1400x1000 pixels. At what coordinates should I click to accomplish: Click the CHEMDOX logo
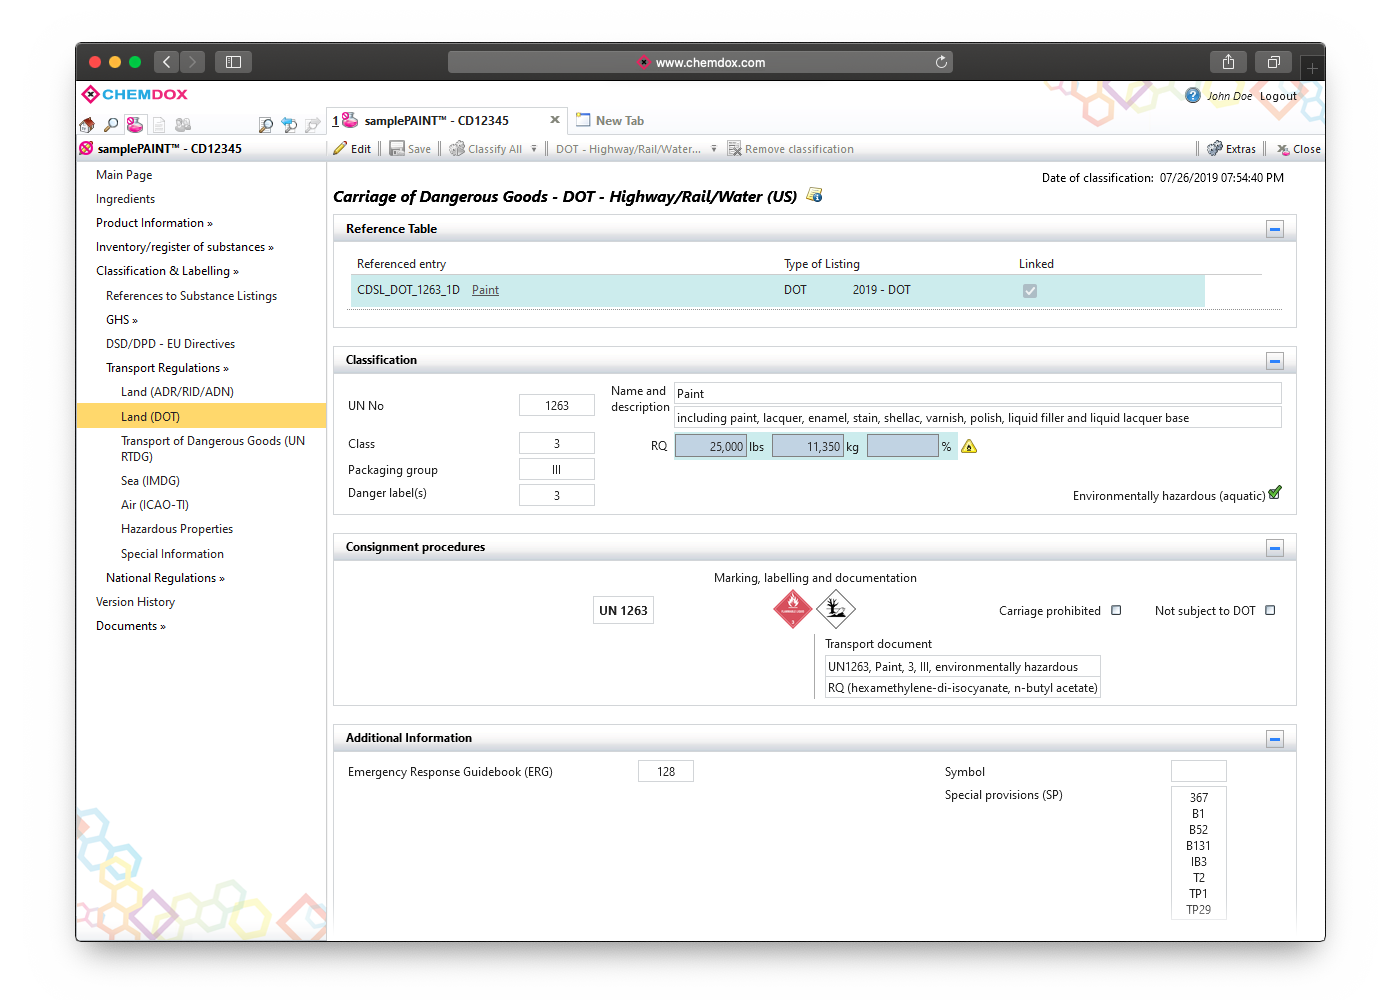point(135,94)
